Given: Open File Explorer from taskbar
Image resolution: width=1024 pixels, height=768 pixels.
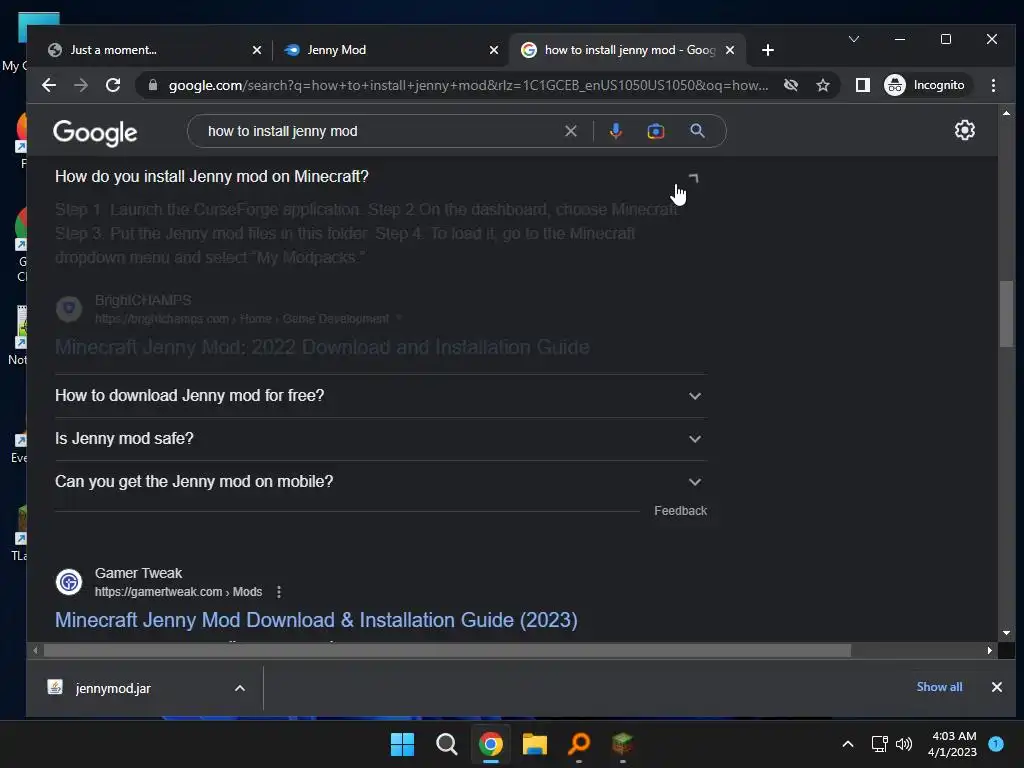Looking at the screenshot, I should tap(534, 744).
